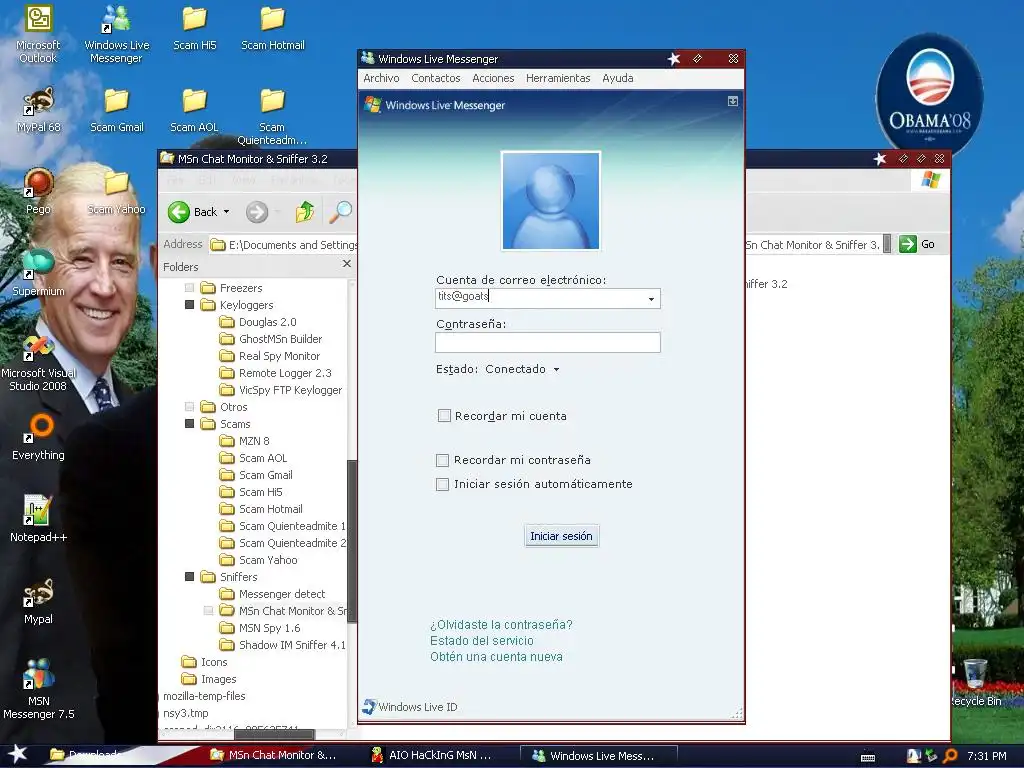Expand the Freezers folder tree node

pos(189,287)
